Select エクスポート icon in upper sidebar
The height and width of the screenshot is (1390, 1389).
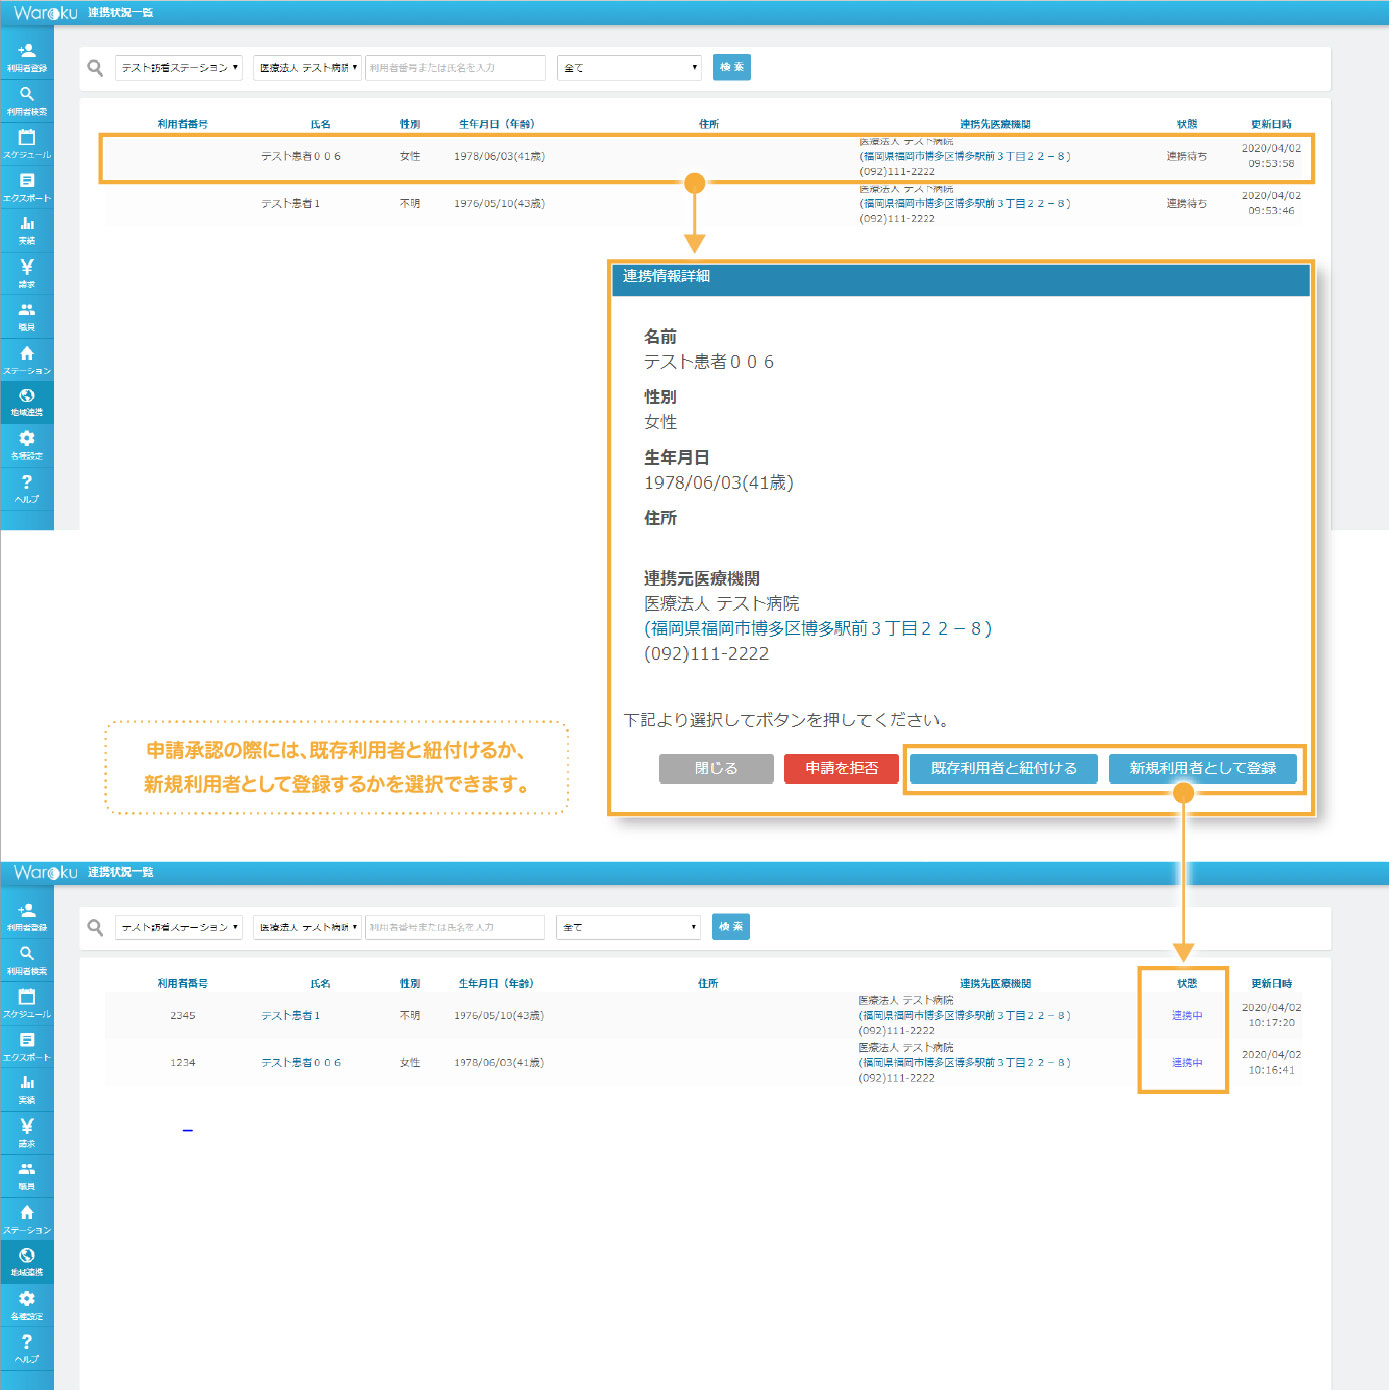coord(27,186)
